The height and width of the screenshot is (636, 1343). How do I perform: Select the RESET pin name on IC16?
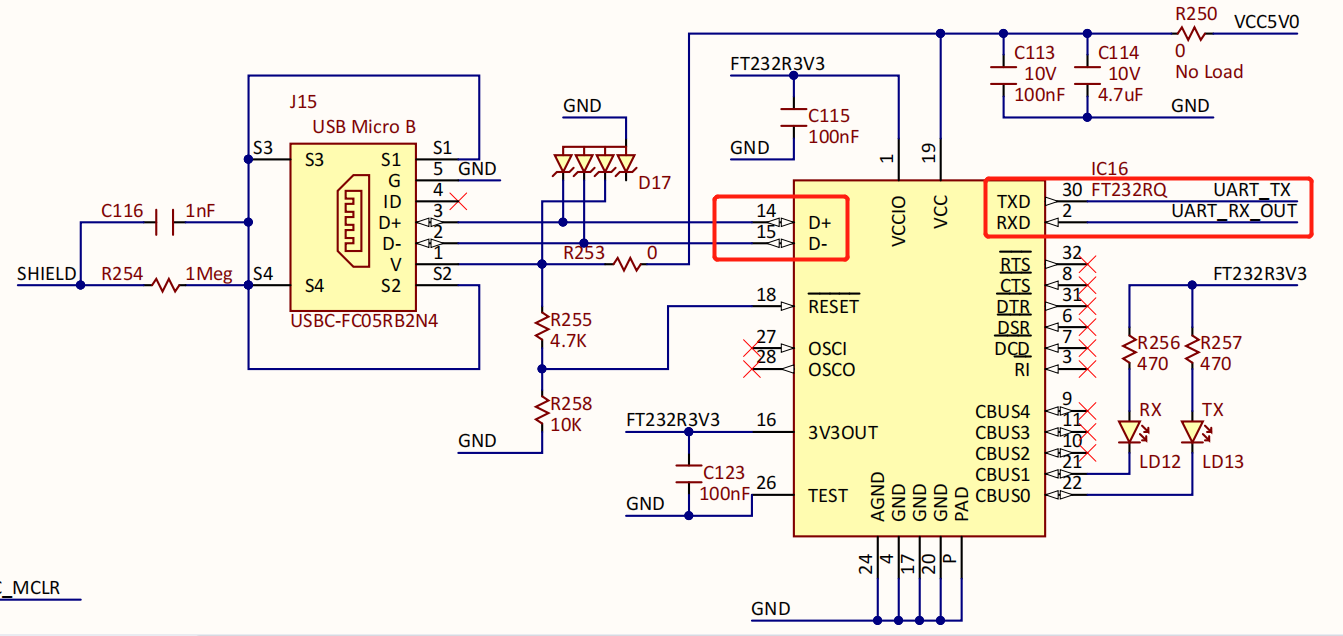tap(834, 306)
